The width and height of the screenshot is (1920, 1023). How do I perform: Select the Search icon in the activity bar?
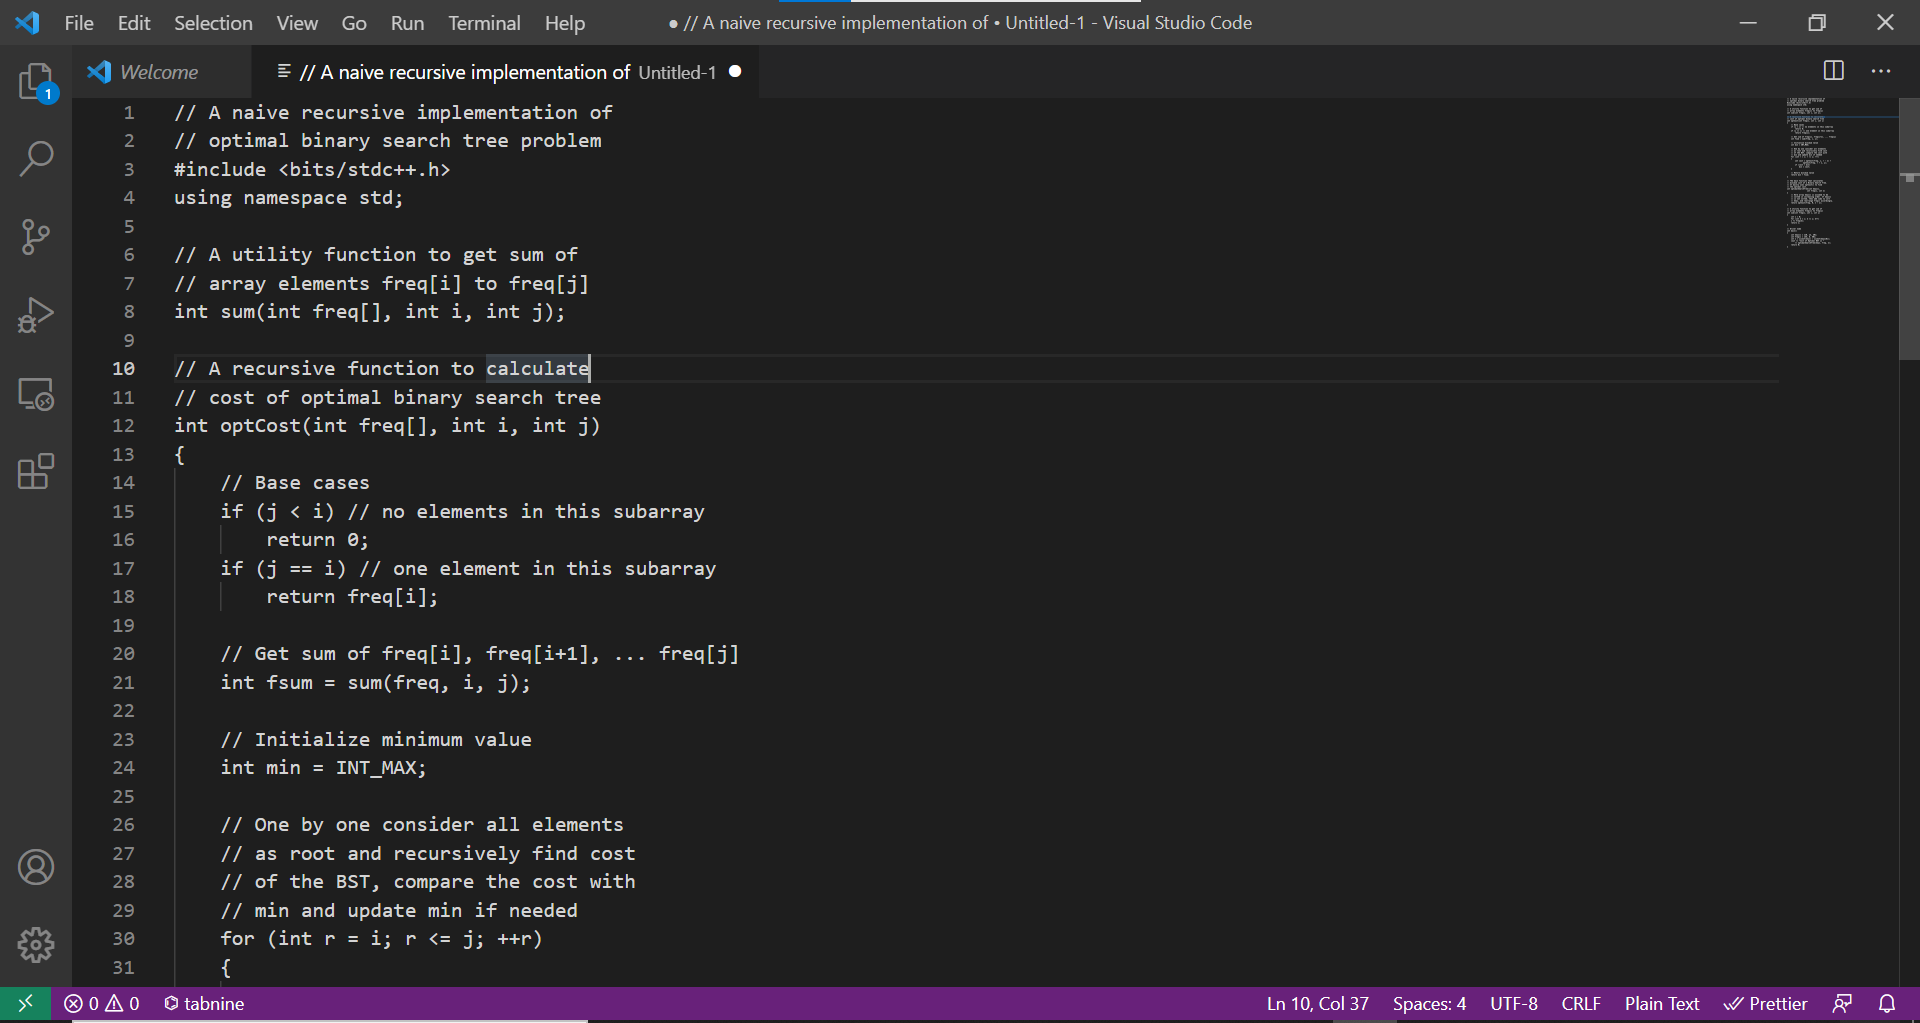[x=36, y=158]
